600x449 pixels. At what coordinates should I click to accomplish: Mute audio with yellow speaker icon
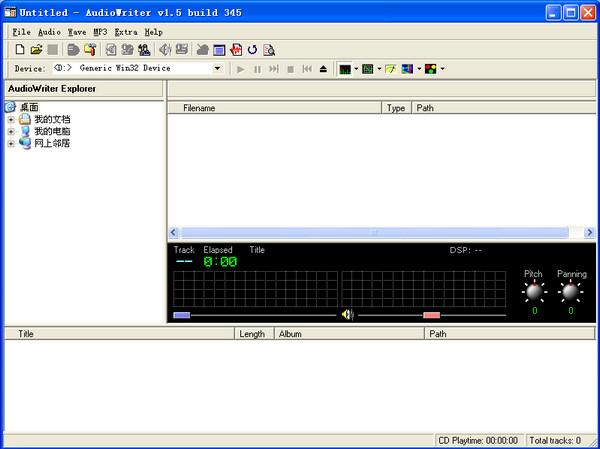[x=347, y=315]
